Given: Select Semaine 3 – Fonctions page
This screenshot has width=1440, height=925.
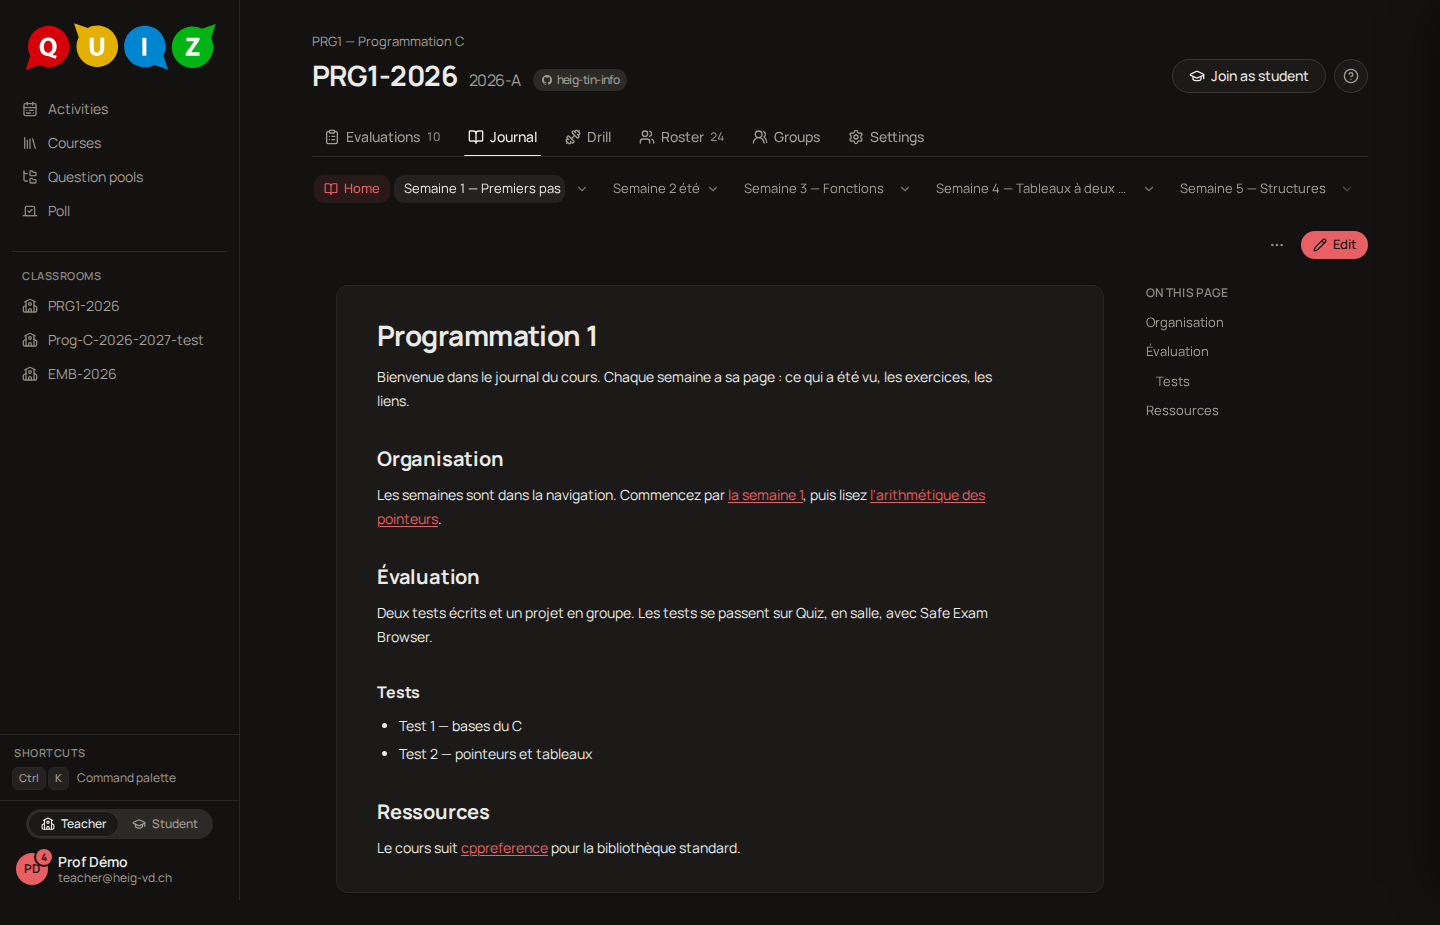Looking at the screenshot, I should (x=813, y=189).
